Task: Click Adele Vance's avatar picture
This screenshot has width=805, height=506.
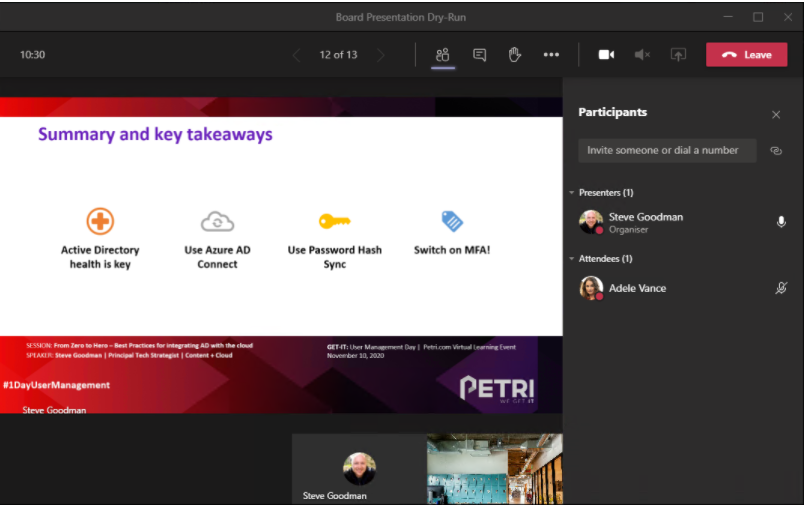Action: 591,288
